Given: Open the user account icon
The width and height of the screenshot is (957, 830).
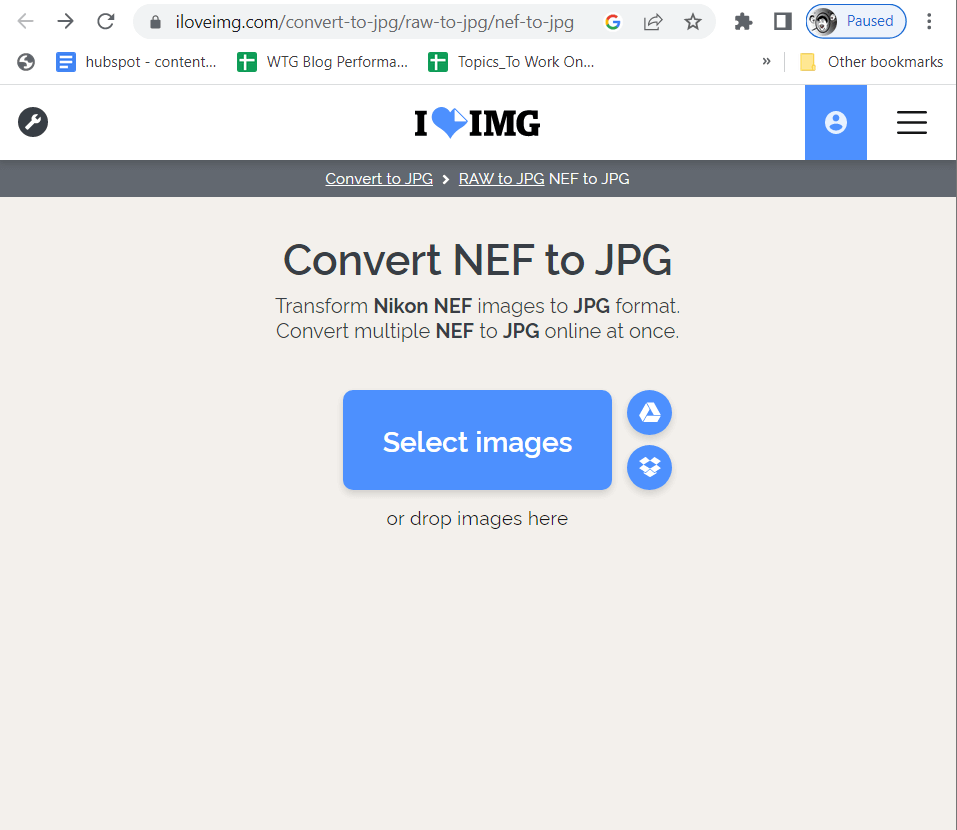Looking at the screenshot, I should (836, 123).
